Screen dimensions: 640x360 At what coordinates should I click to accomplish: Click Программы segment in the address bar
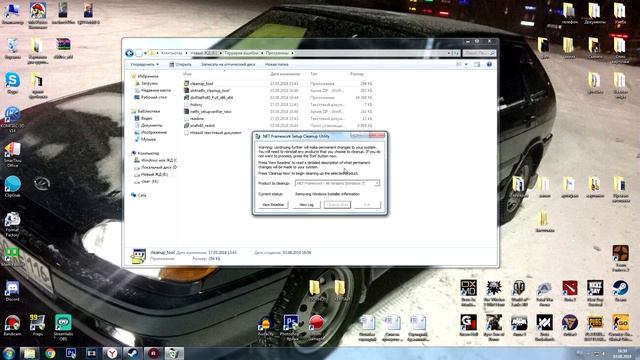click(x=277, y=53)
